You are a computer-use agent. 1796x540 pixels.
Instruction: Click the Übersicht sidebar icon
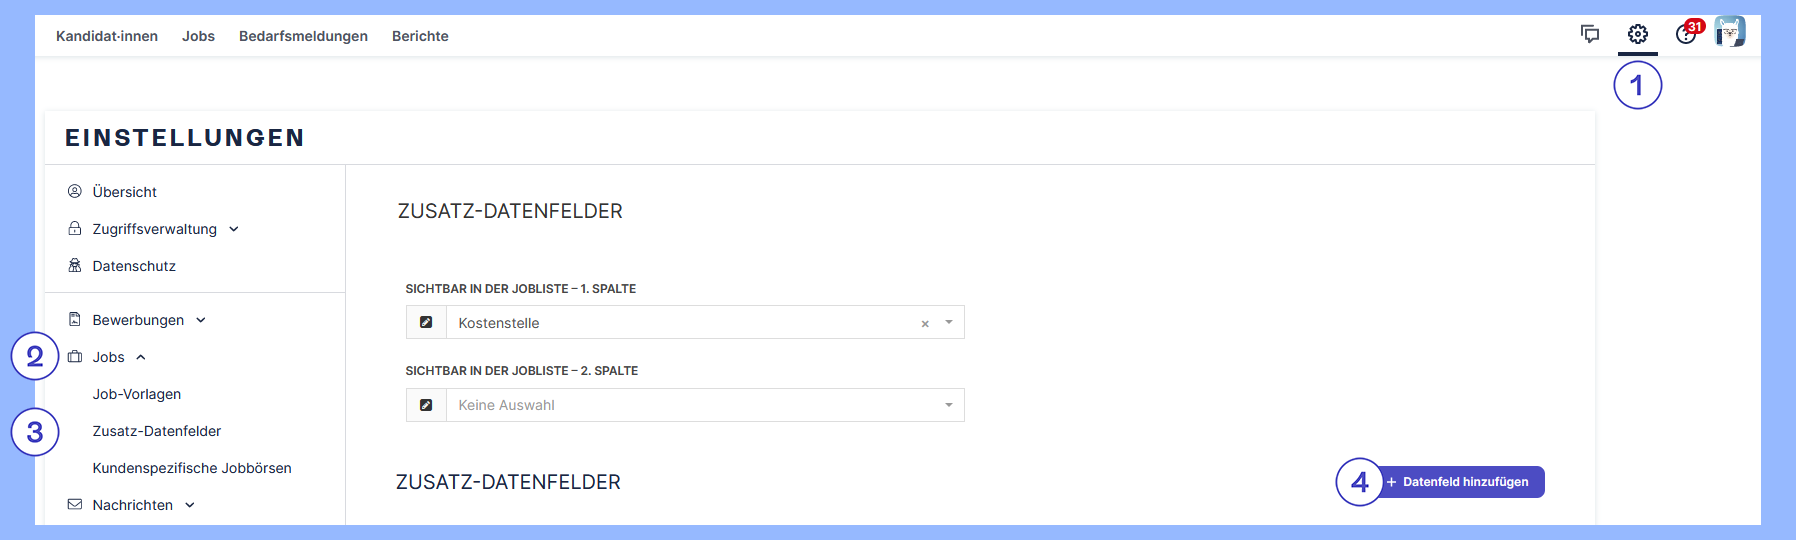75,191
